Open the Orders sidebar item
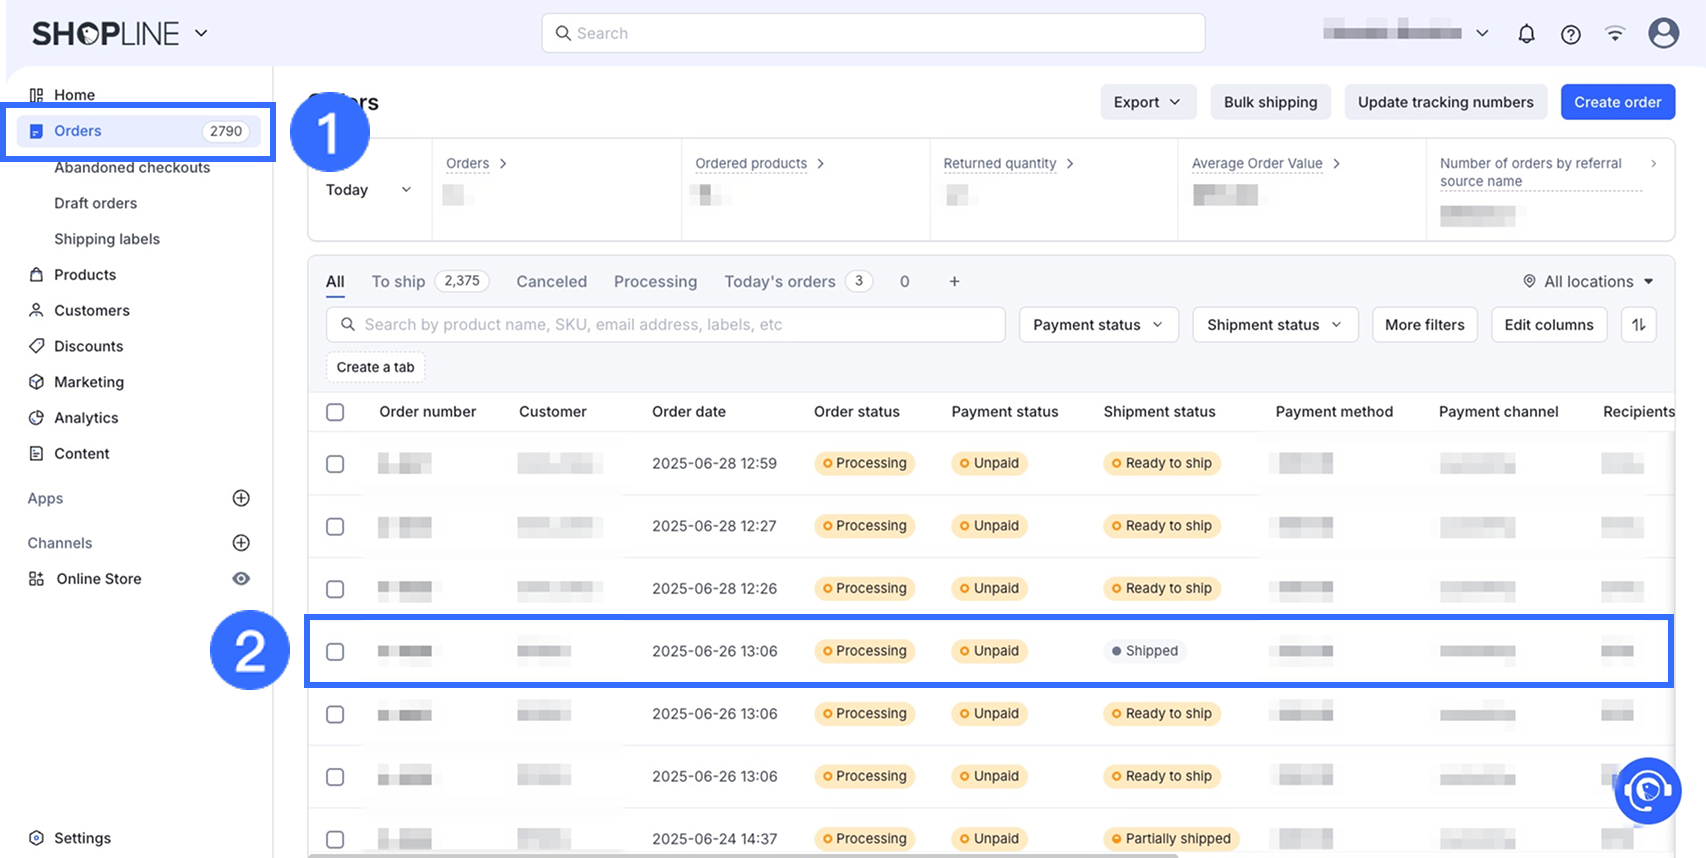 pyautogui.click(x=139, y=131)
